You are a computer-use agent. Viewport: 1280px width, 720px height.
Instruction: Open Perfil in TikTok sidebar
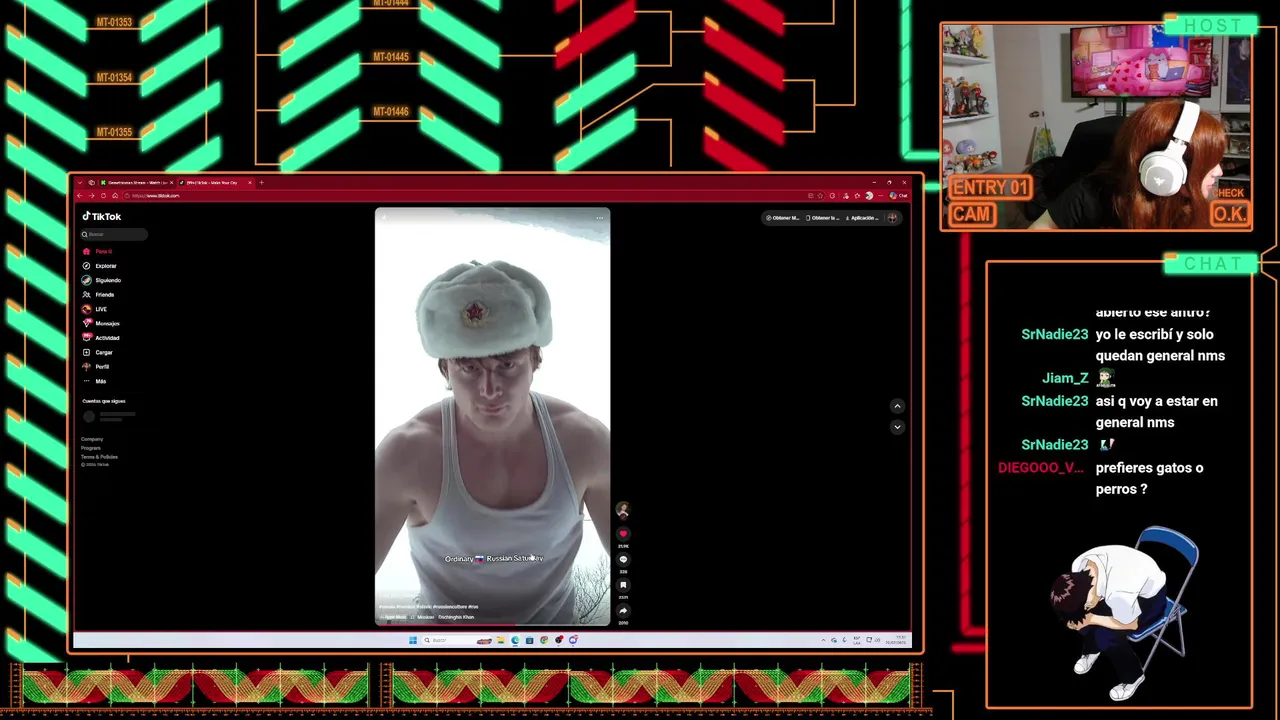pos(96,367)
